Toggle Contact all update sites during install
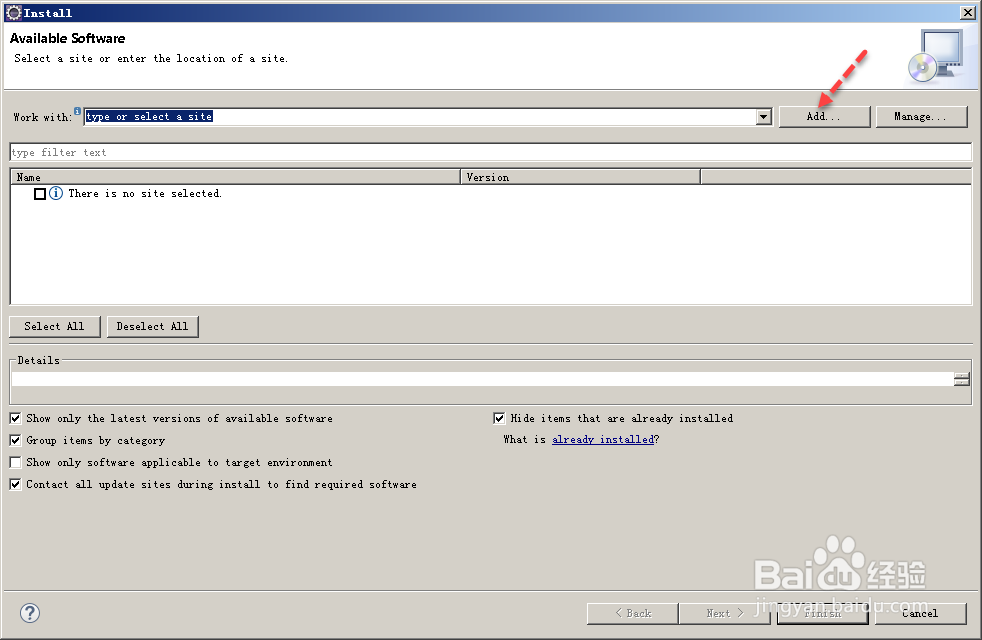Image resolution: width=982 pixels, height=640 pixels. [x=16, y=484]
